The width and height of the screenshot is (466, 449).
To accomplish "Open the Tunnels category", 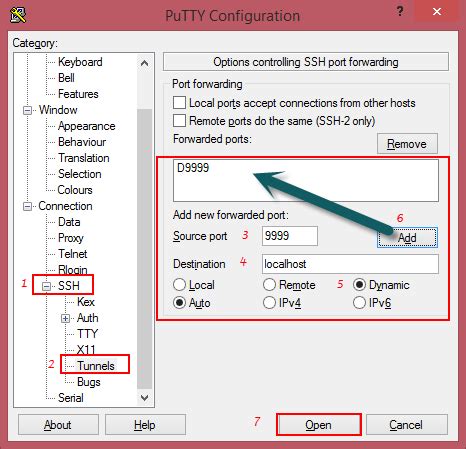I will coord(96,366).
